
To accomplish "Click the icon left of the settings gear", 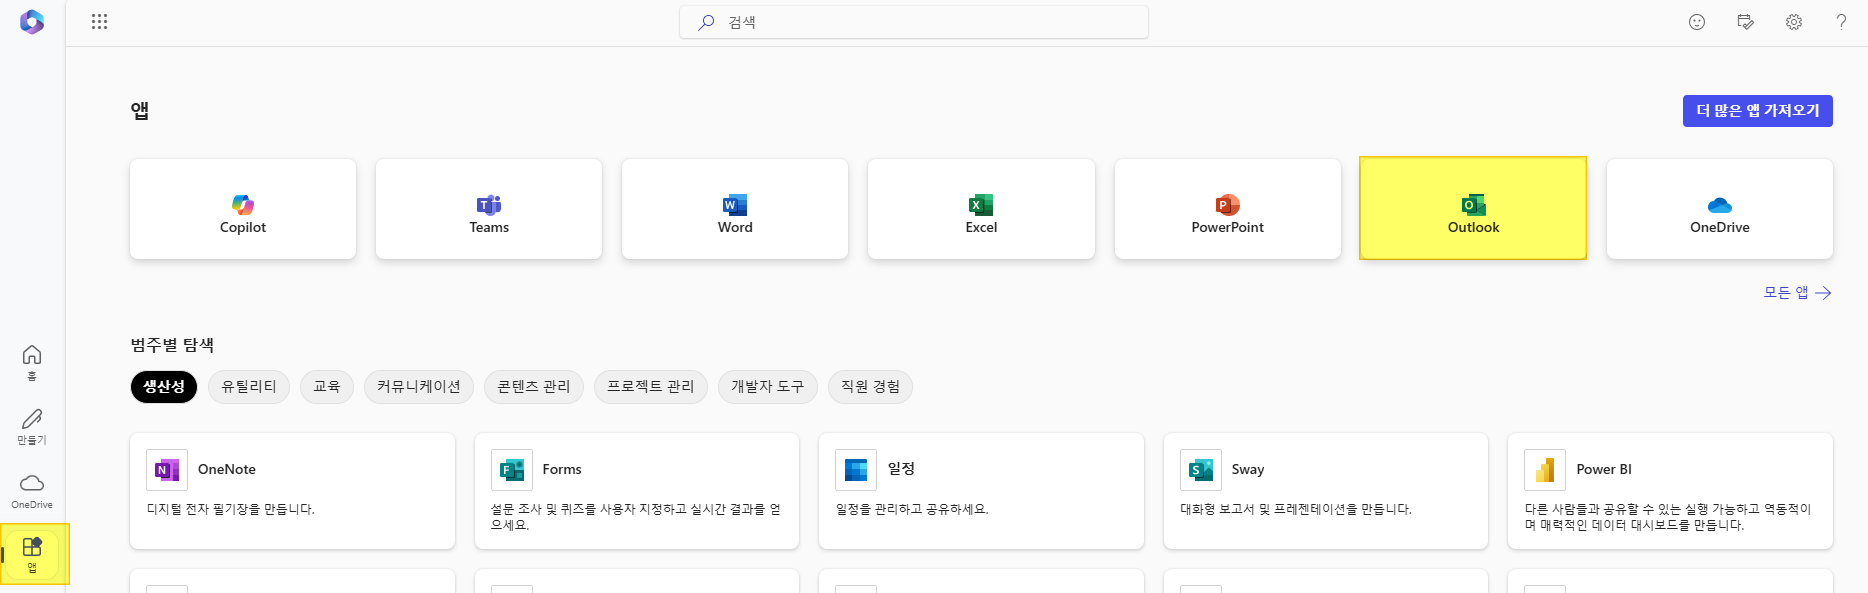I will pyautogui.click(x=1746, y=22).
